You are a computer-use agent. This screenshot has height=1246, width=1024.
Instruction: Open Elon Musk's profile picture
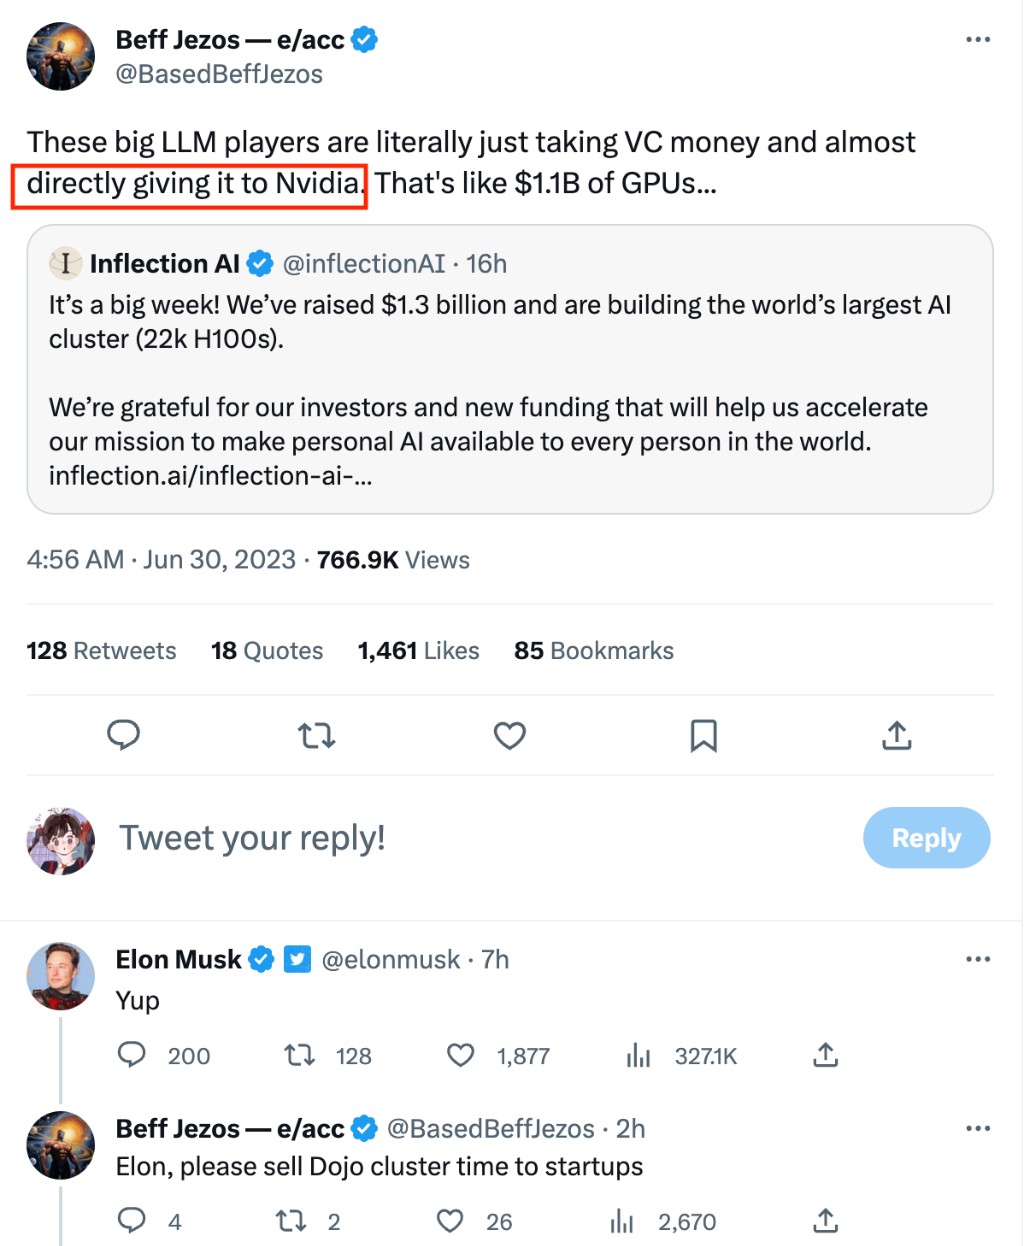coord(60,976)
